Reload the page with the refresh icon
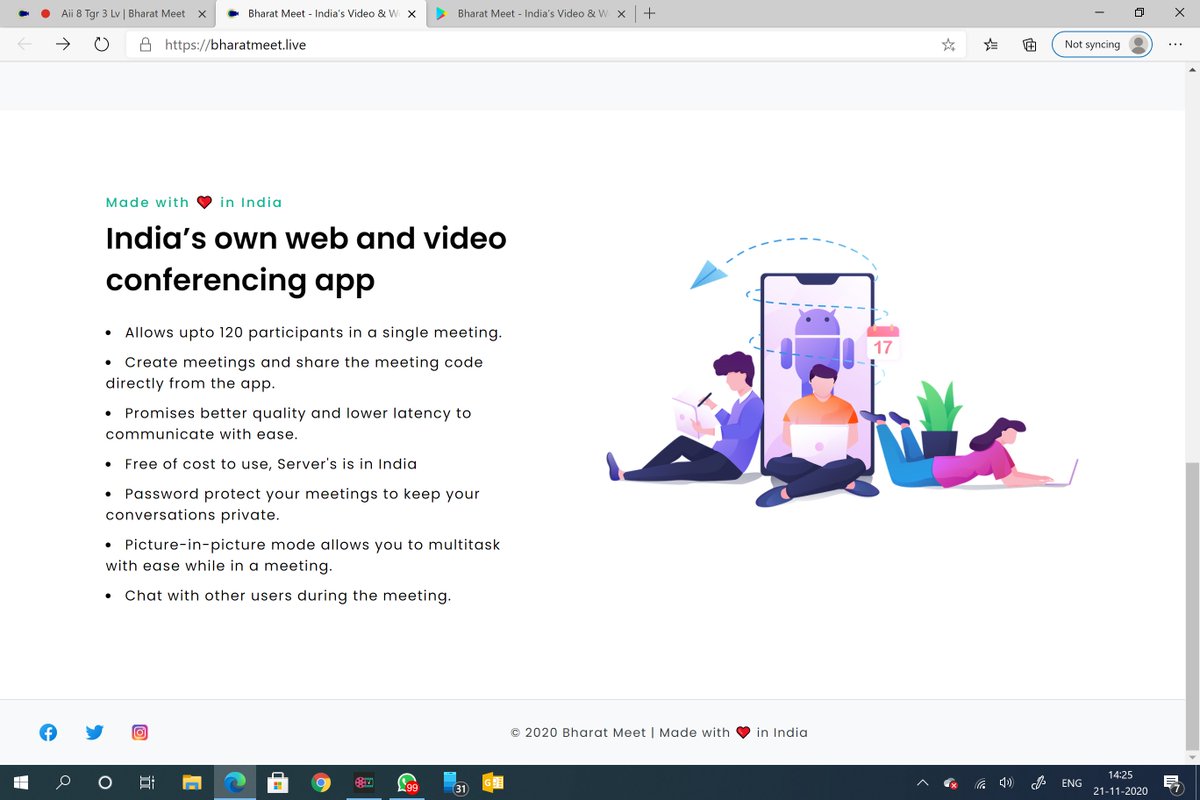The width and height of the screenshot is (1200, 800). click(x=101, y=45)
